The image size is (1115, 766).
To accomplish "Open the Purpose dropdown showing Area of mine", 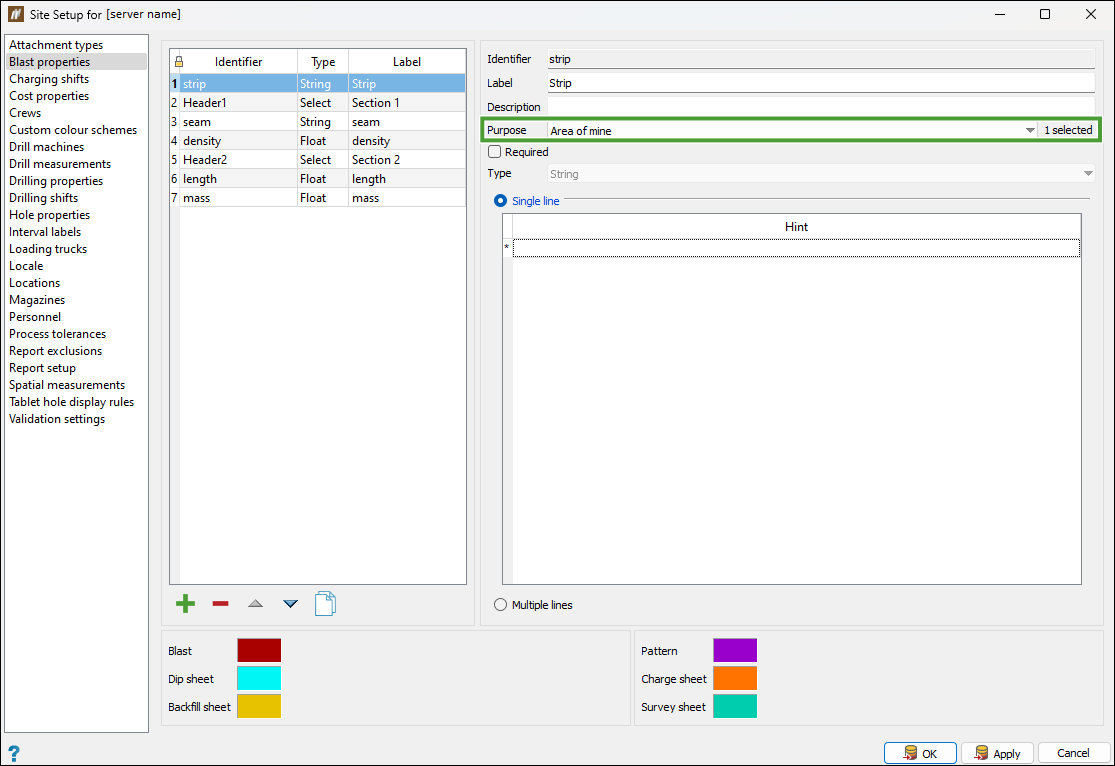I will (x=792, y=130).
